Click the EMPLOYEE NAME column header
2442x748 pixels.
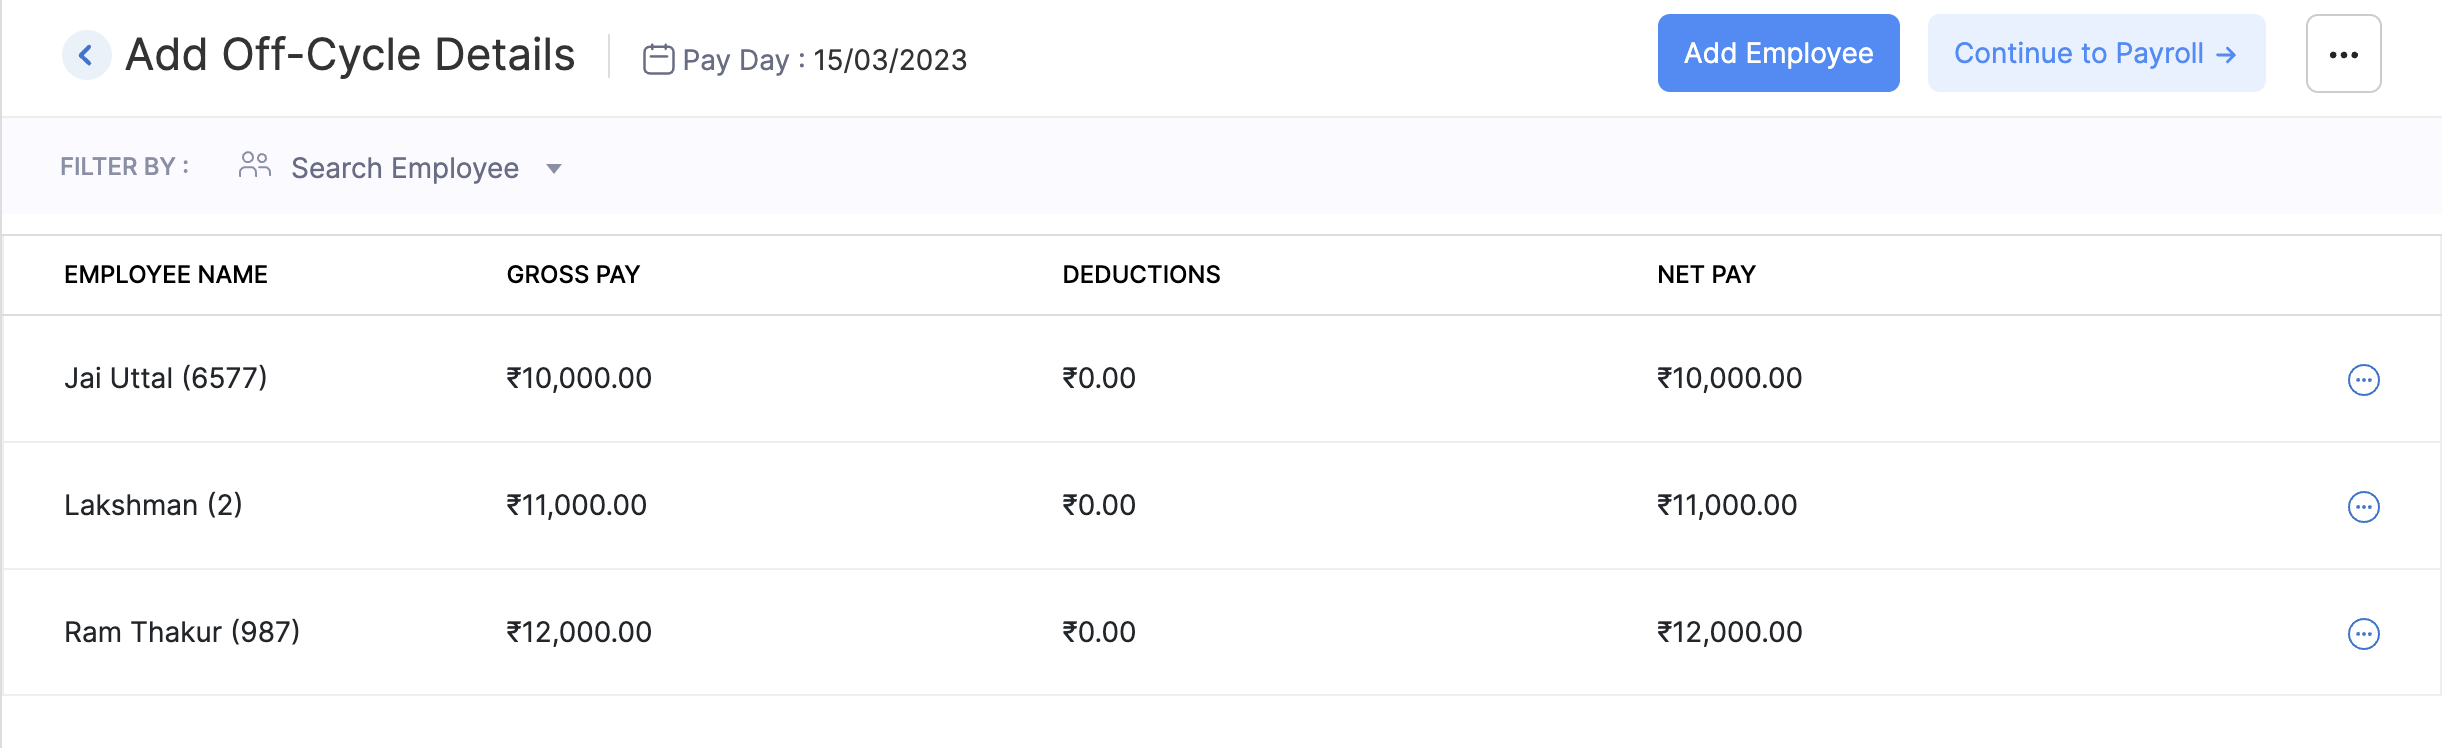[167, 274]
